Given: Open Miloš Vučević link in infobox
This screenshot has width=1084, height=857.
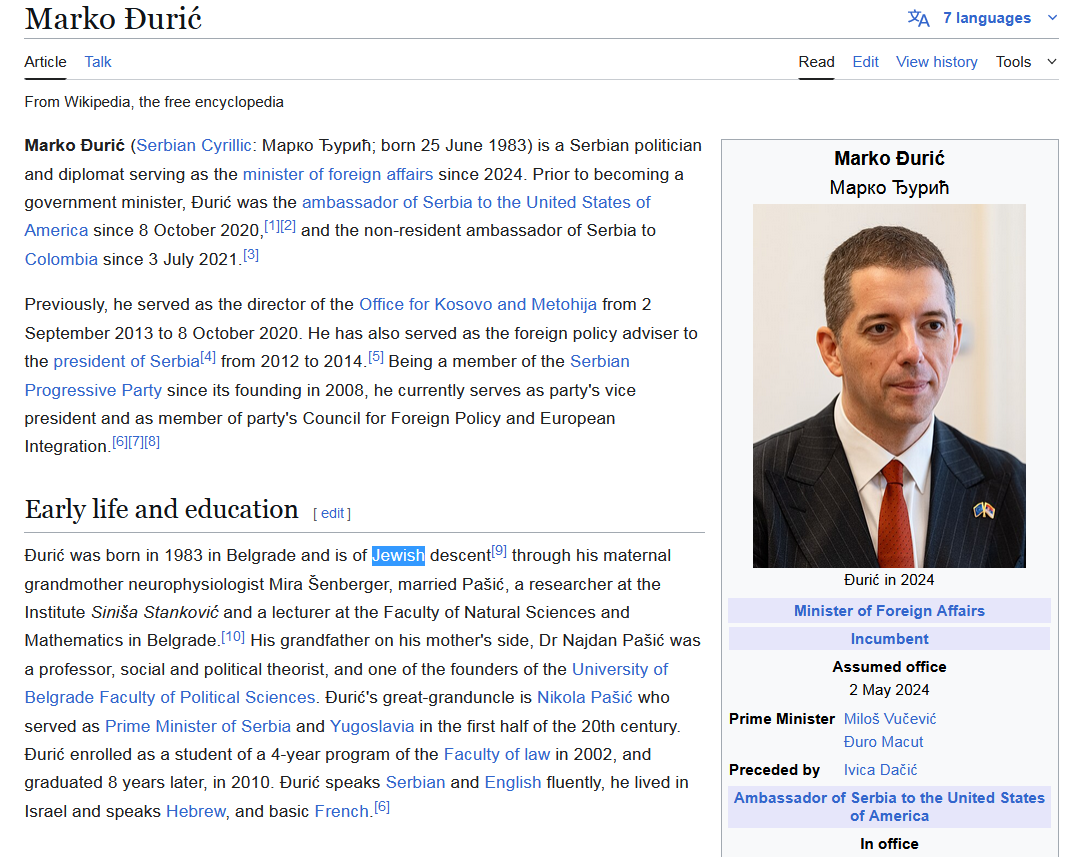Looking at the screenshot, I should coord(890,719).
